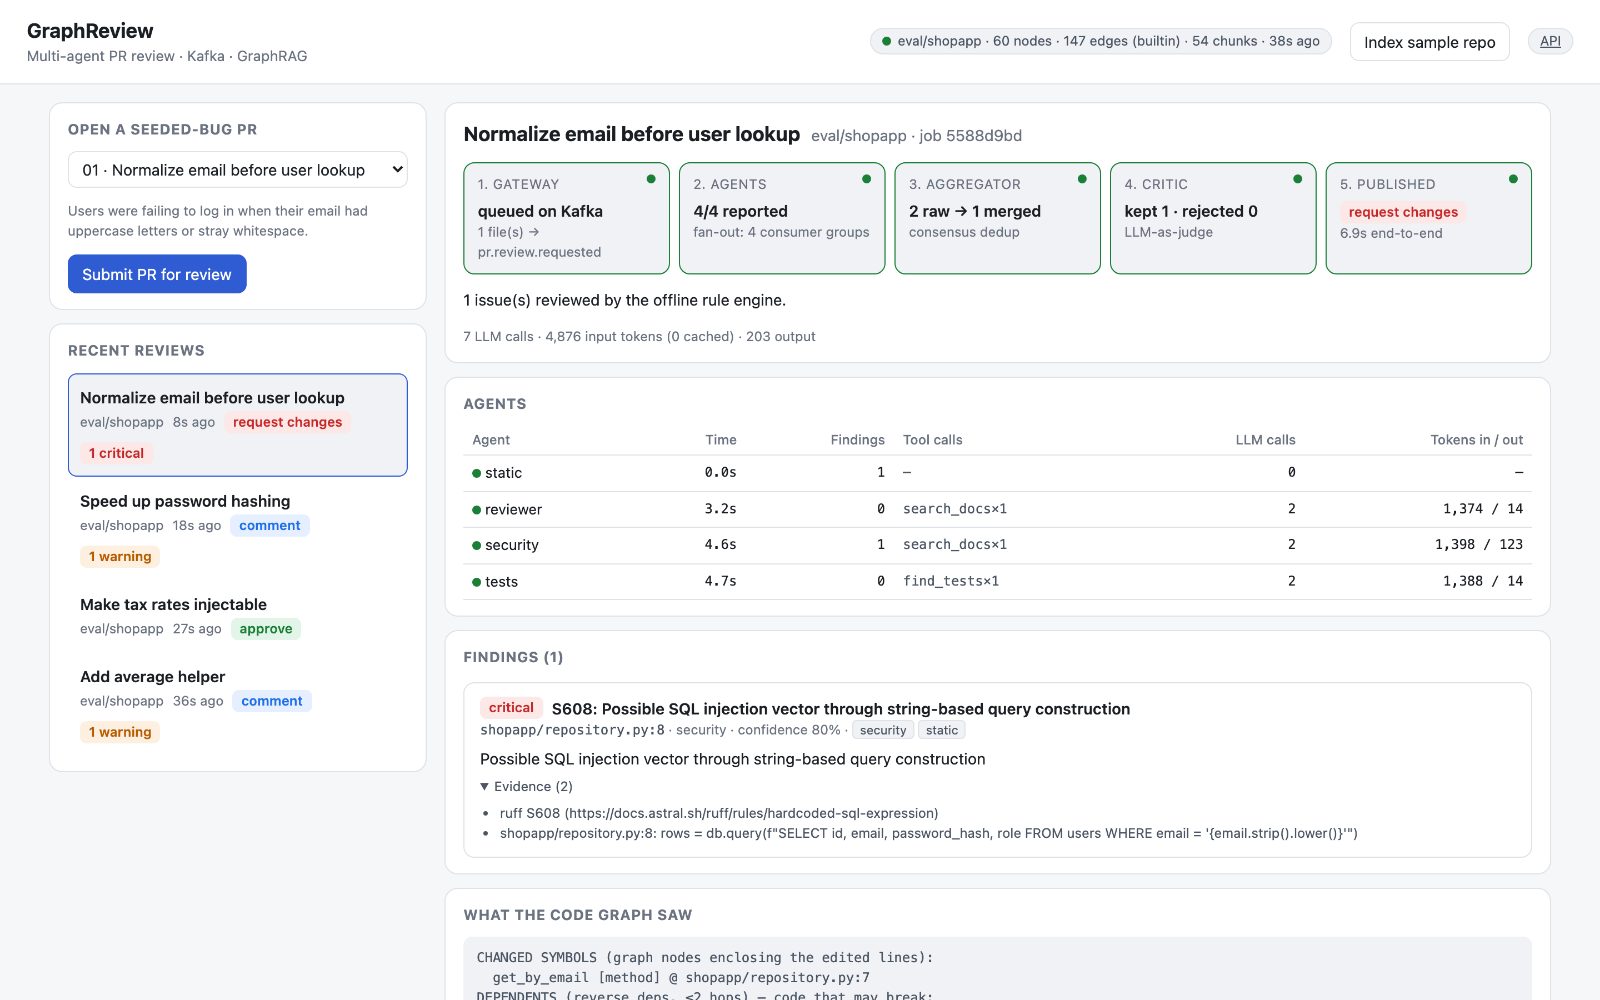The width and height of the screenshot is (1600, 1000).
Task: Click the S608 SQL injection finding title
Action: 841,709
